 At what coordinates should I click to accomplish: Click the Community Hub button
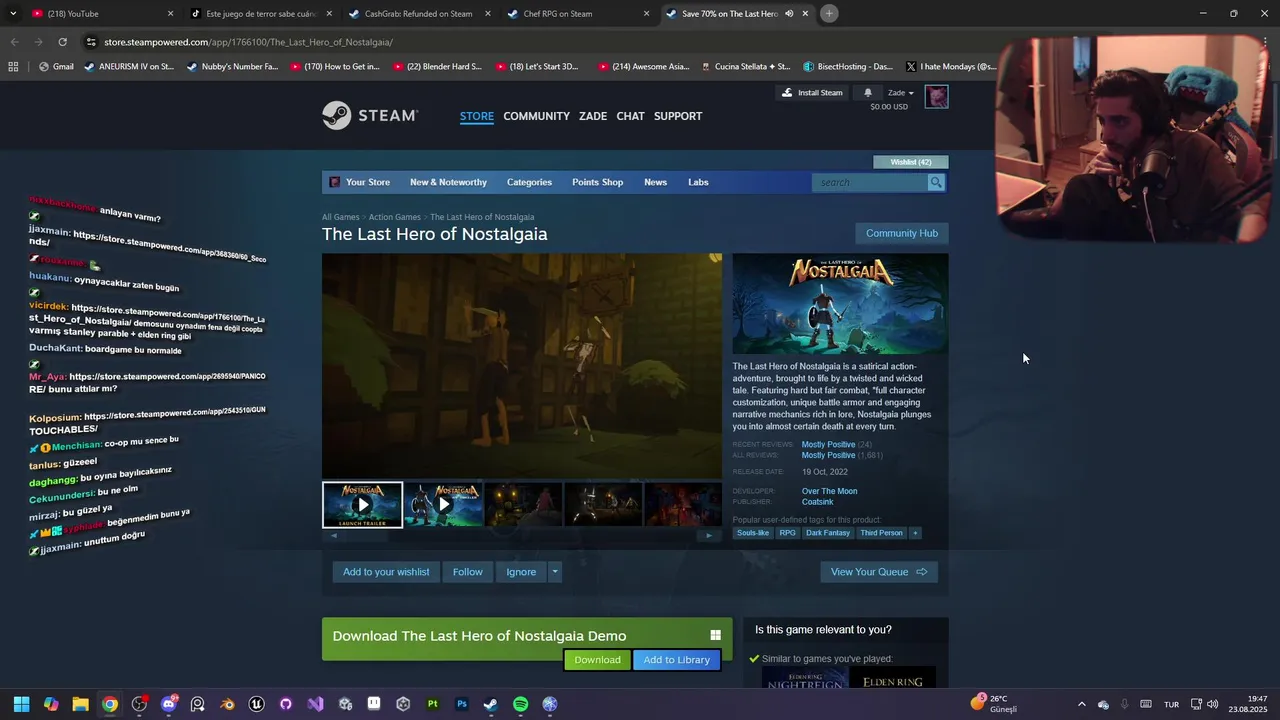[x=902, y=233]
